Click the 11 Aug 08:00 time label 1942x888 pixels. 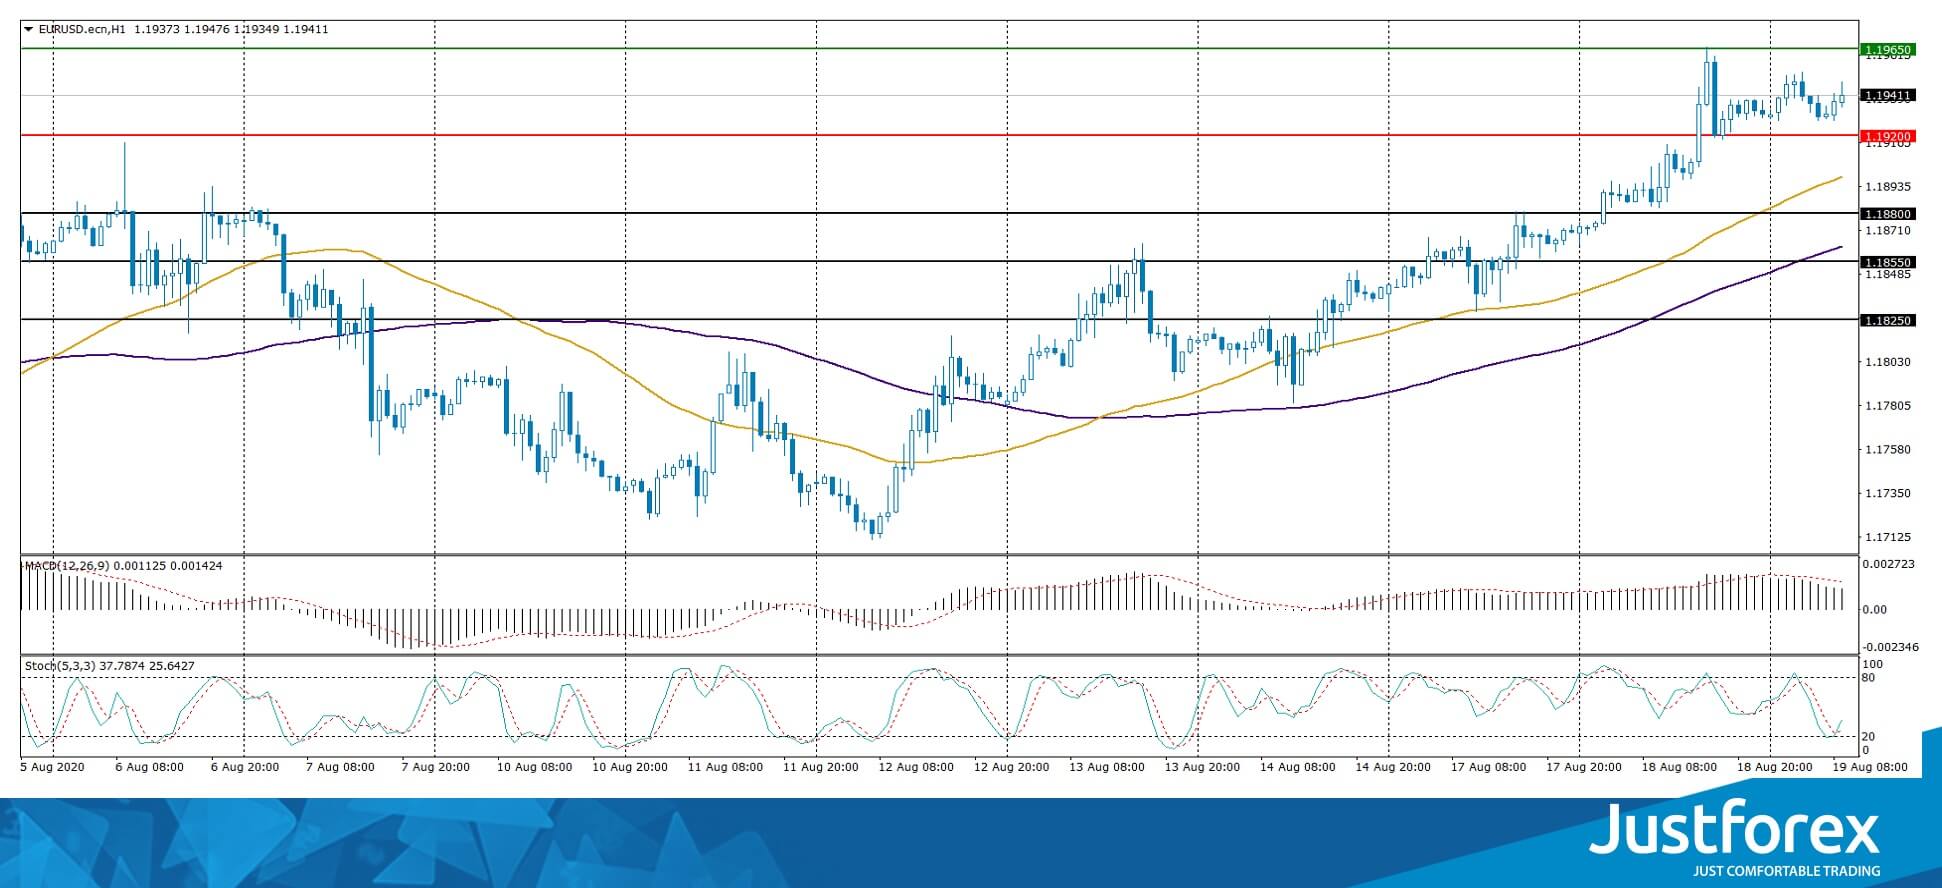(725, 768)
